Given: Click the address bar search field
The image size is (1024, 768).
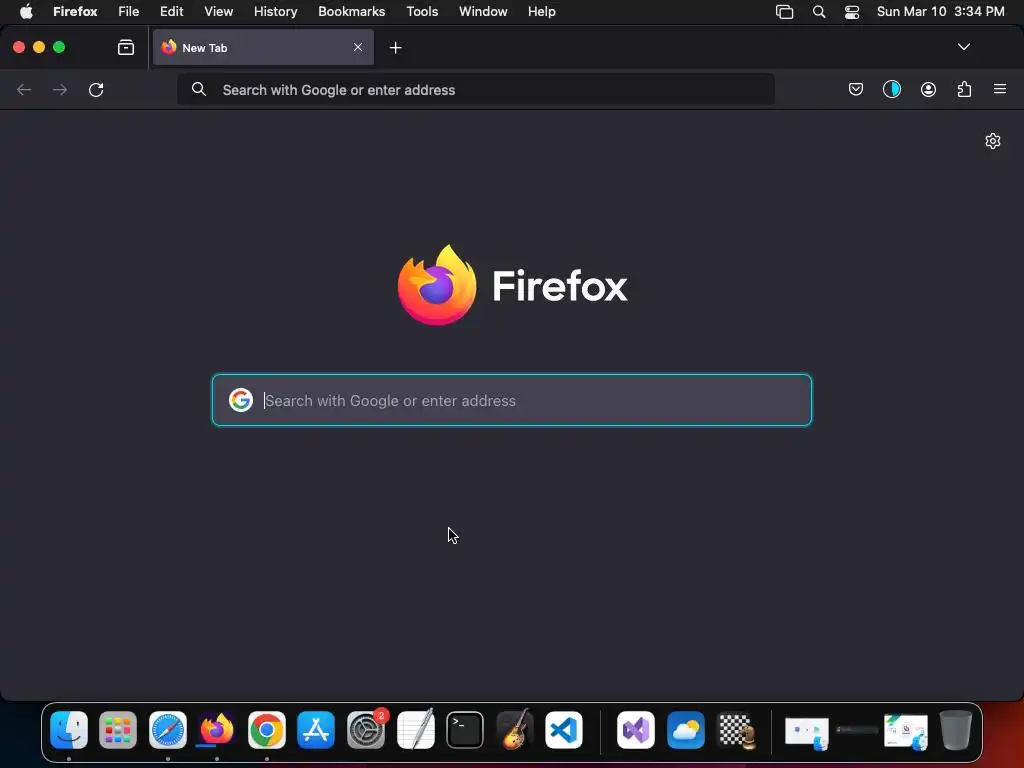Looking at the screenshot, I should pyautogui.click(x=476, y=89).
